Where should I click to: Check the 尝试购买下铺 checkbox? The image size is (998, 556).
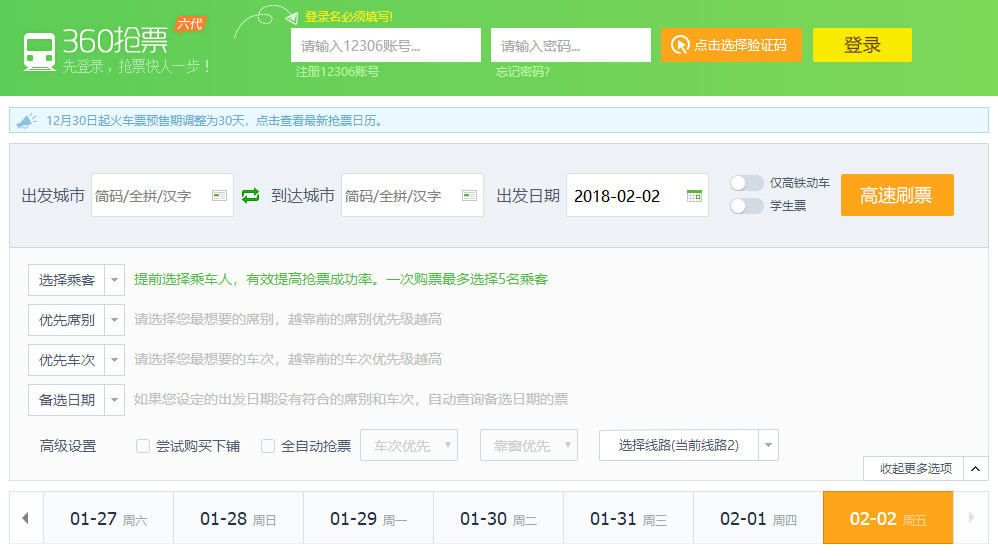click(143, 446)
